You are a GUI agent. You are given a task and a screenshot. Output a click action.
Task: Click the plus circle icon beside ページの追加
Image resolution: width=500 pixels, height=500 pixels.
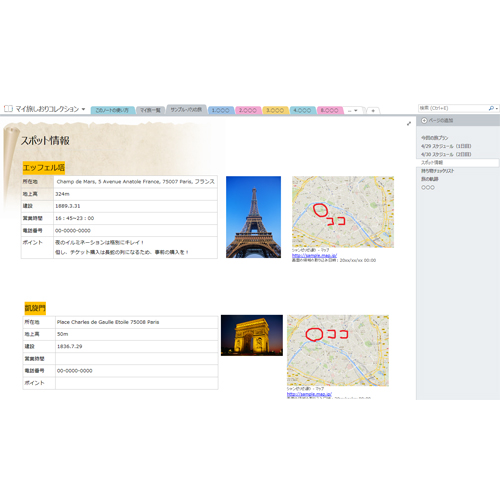(x=424, y=120)
